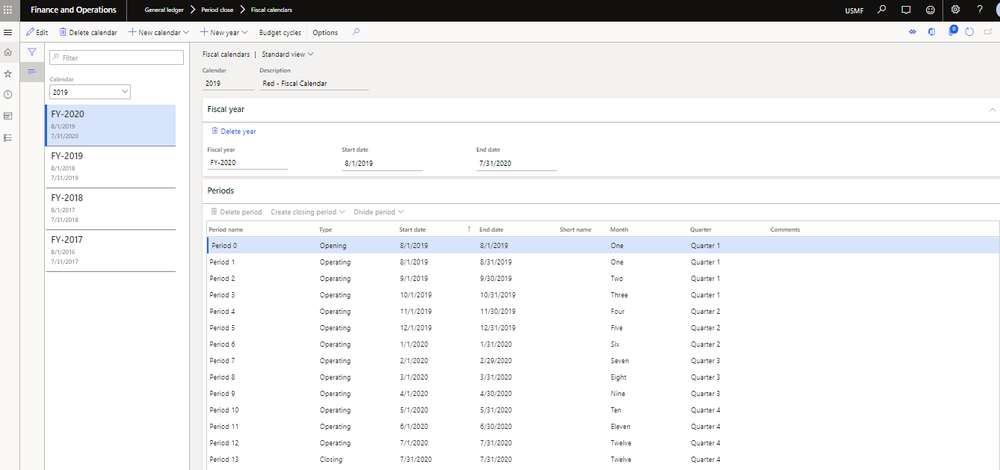
Task: Open the New year dropdown
Action: [x=224, y=32]
